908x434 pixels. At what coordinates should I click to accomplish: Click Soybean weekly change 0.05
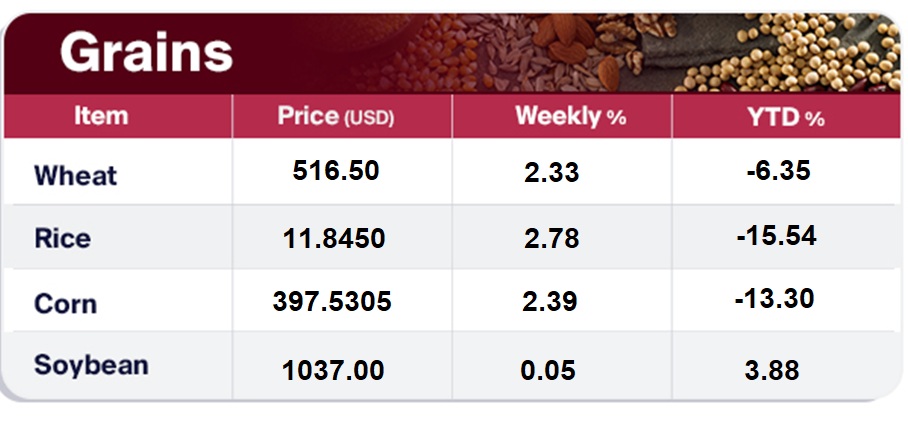point(548,371)
